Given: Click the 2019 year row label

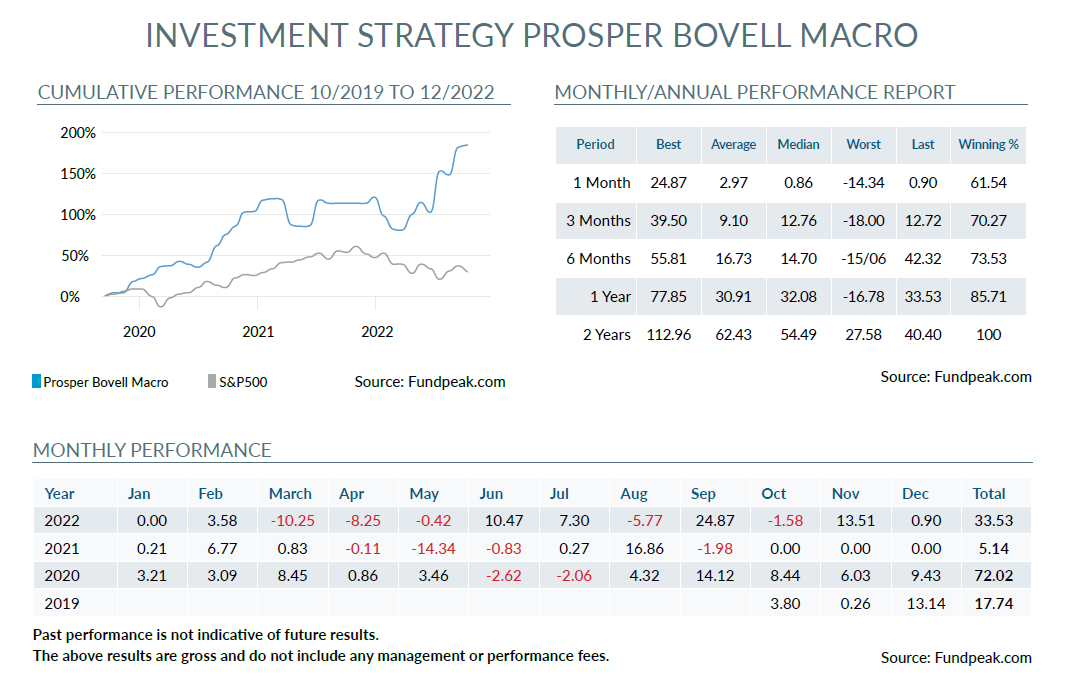Looking at the screenshot, I should point(60,603).
